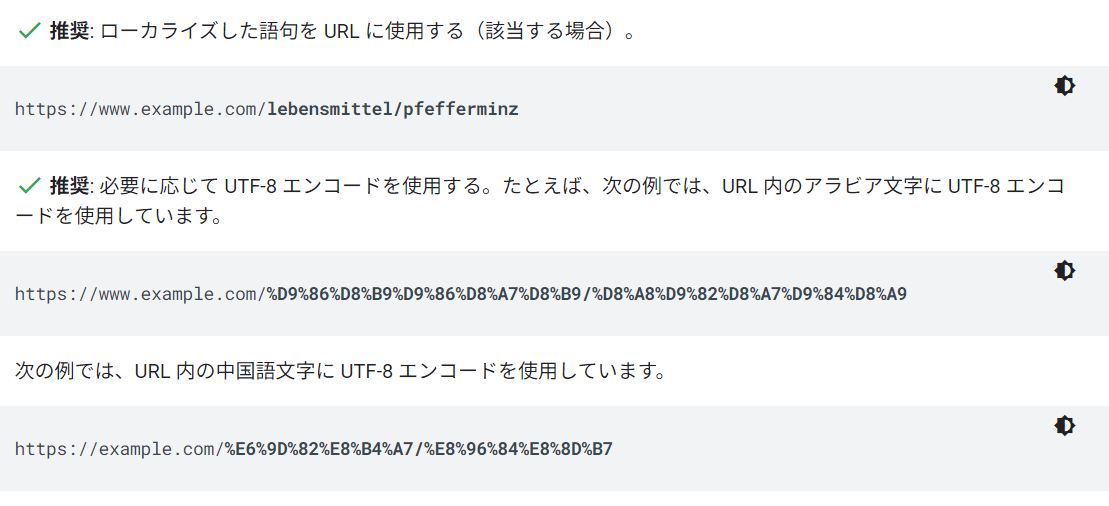1109x506 pixels.
Task: Toggle dark theme on the Arabic URL code block
Action: (x=1064, y=271)
